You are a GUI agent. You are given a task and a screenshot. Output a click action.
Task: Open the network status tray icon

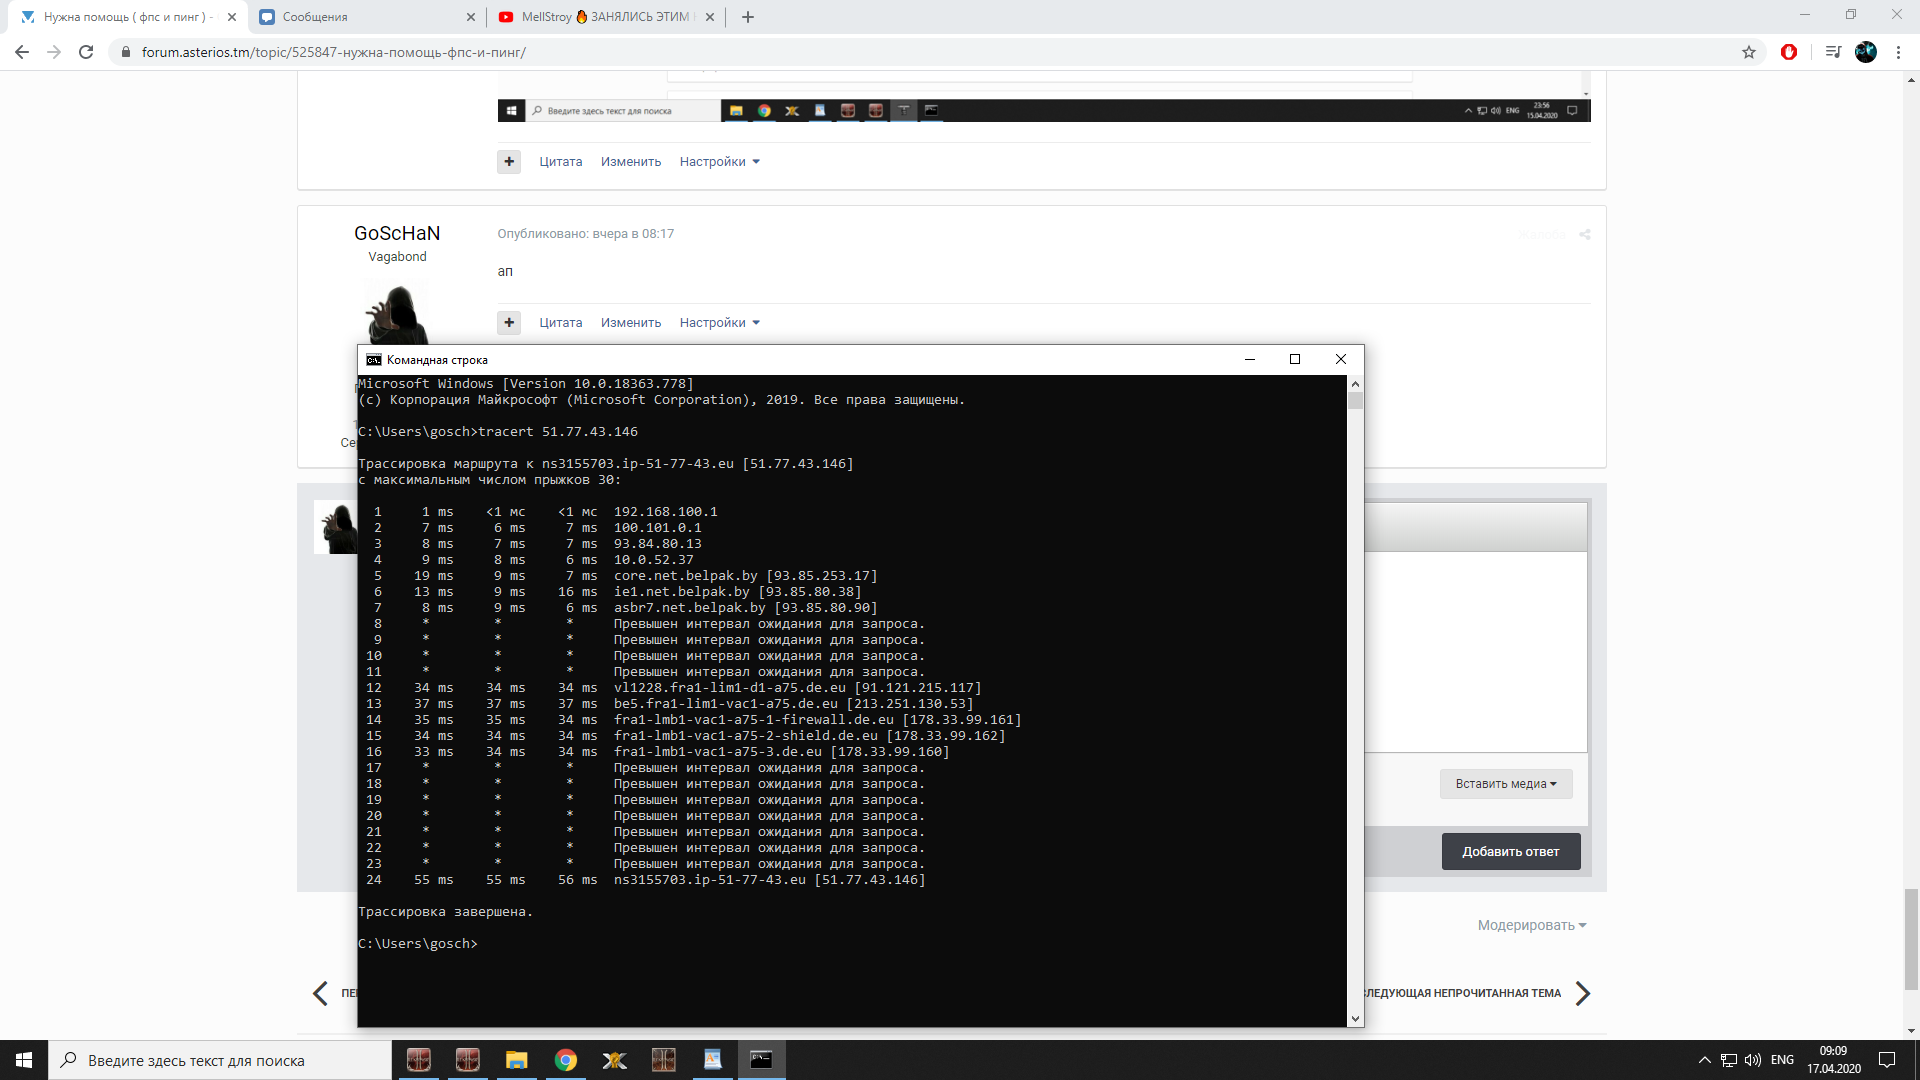(x=1729, y=1060)
